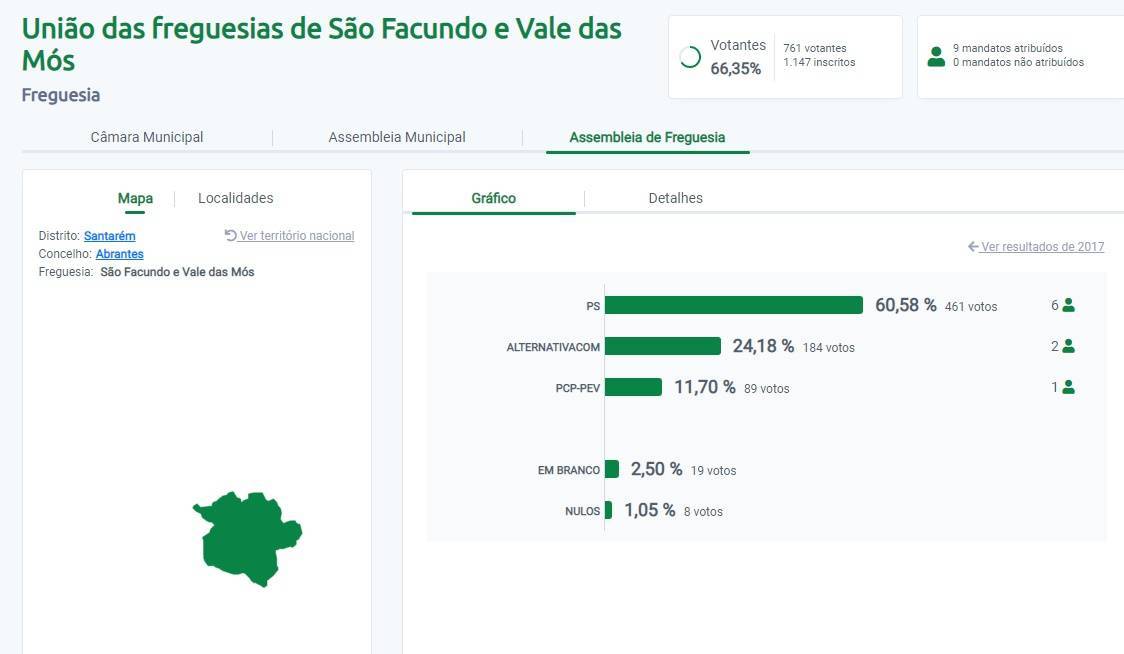Click the green freguesia map shape
The image size is (1124, 654).
tap(247, 537)
